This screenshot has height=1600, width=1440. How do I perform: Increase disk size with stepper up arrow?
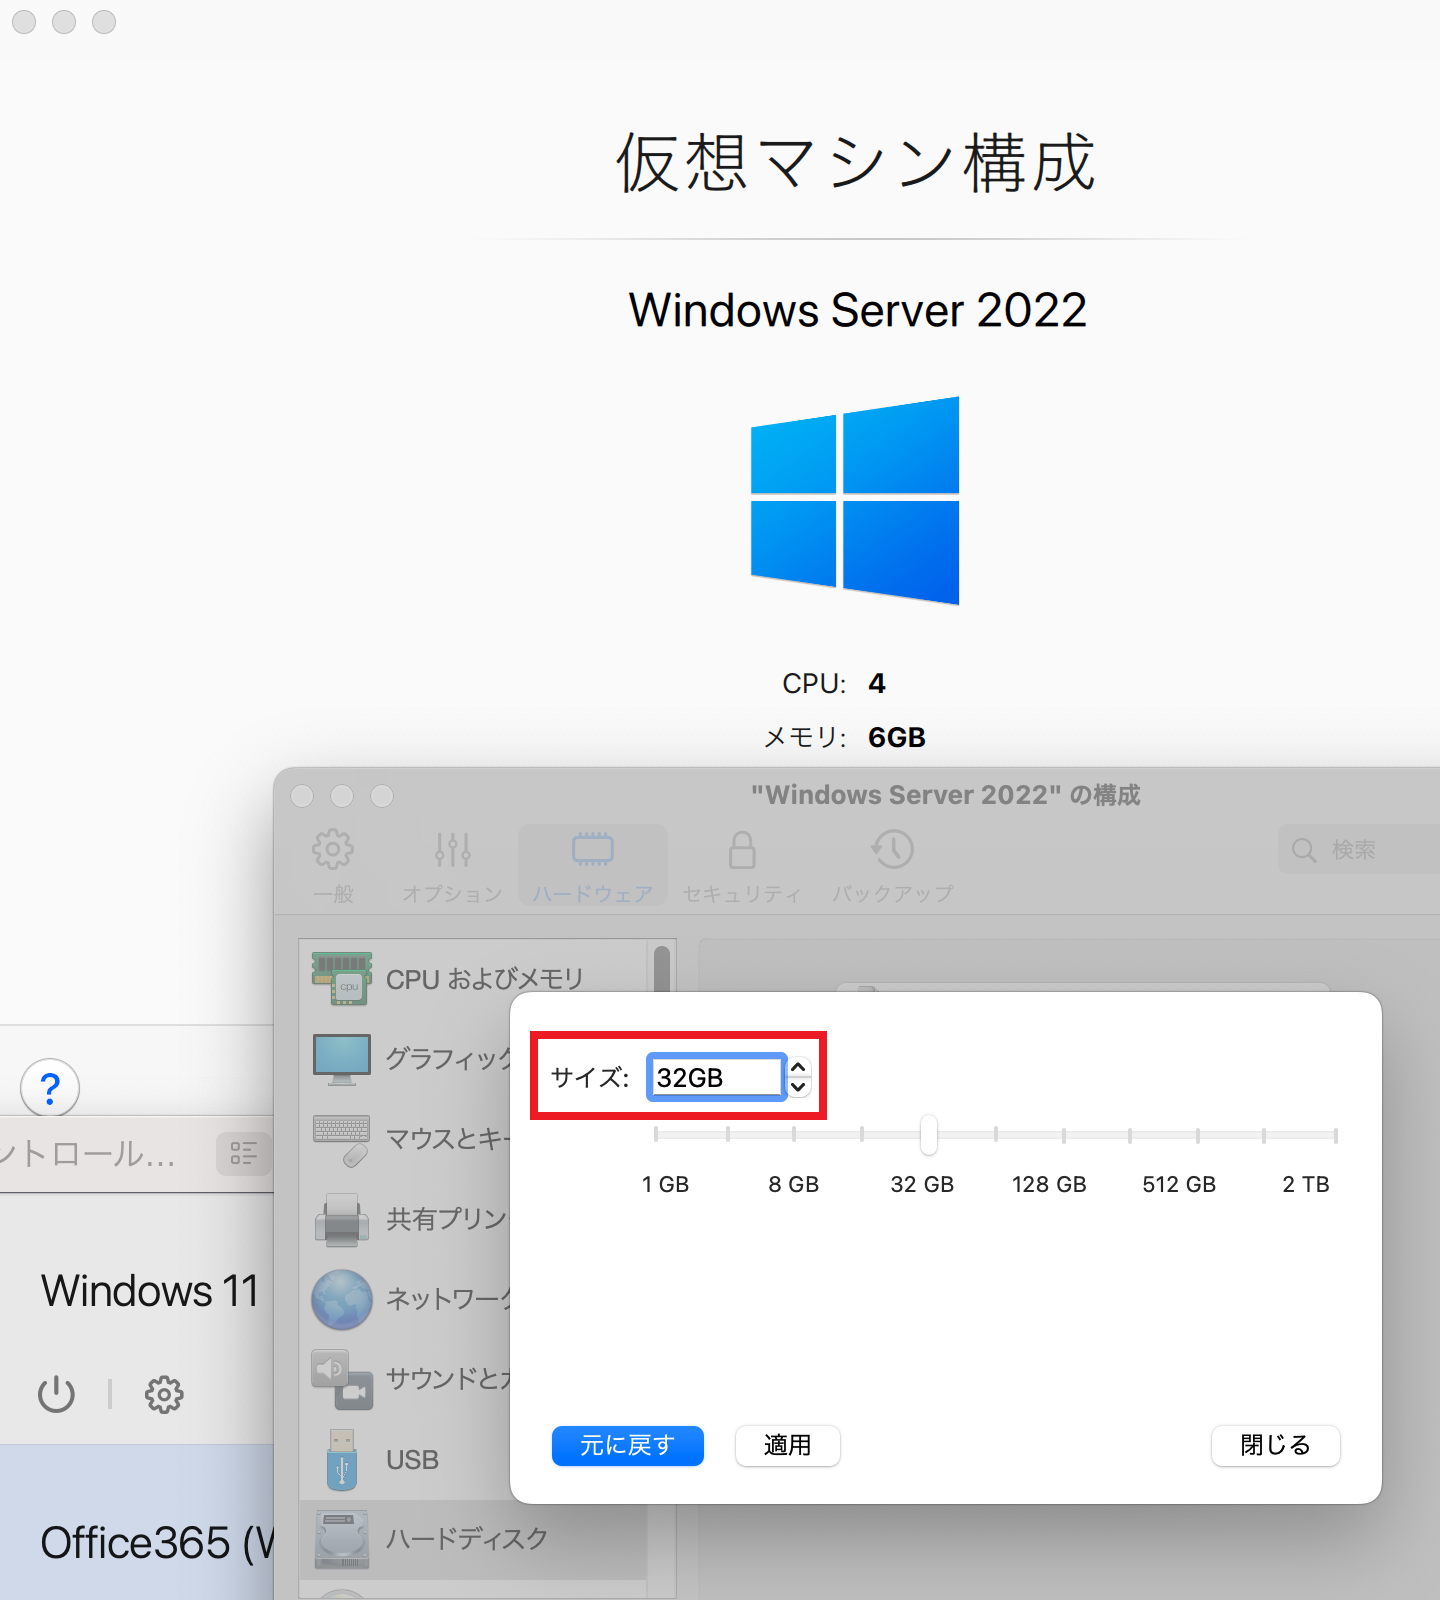(x=798, y=1067)
